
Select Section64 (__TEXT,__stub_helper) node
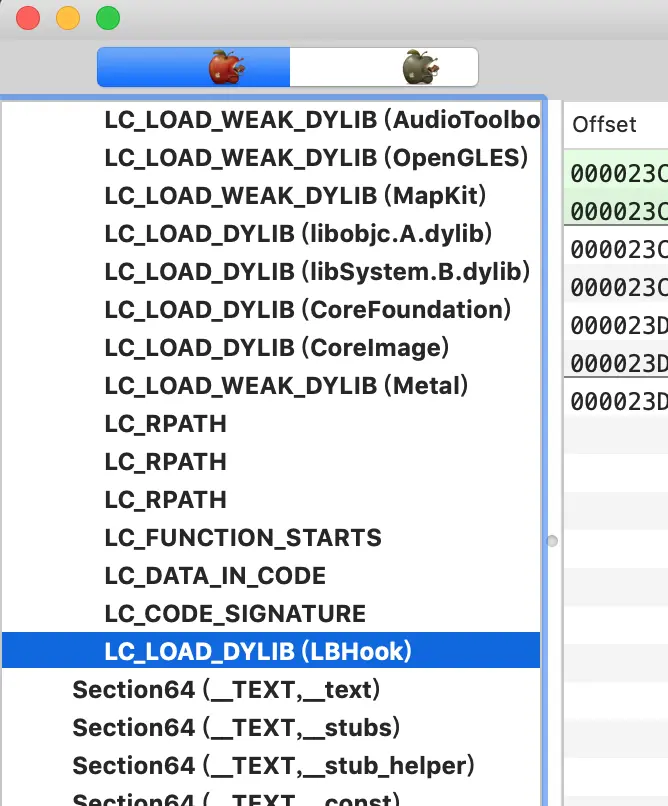click(x=271, y=765)
